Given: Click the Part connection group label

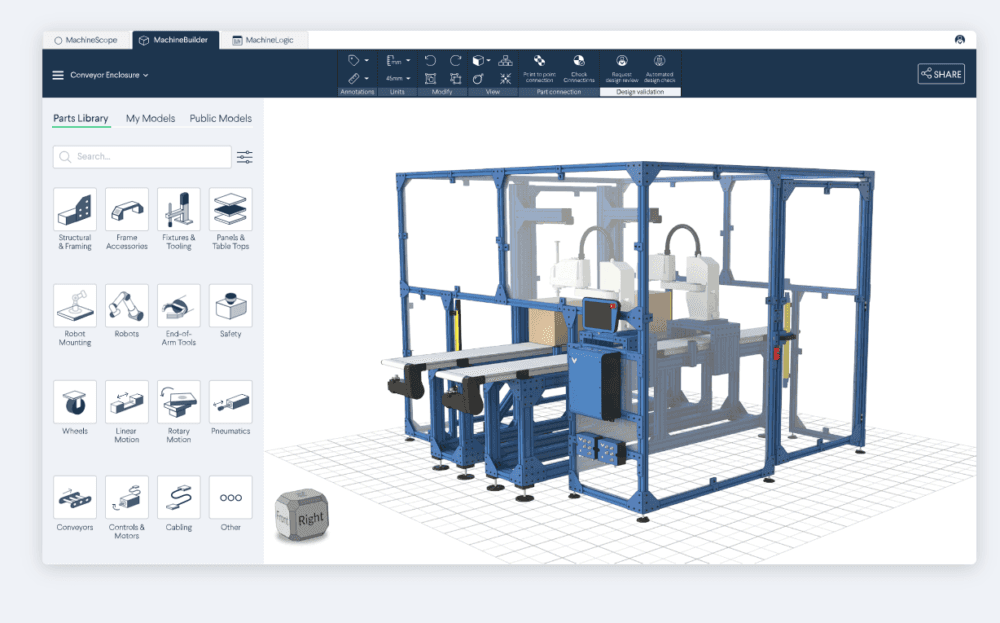Looking at the screenshot, I should click(x=559, y=92).
